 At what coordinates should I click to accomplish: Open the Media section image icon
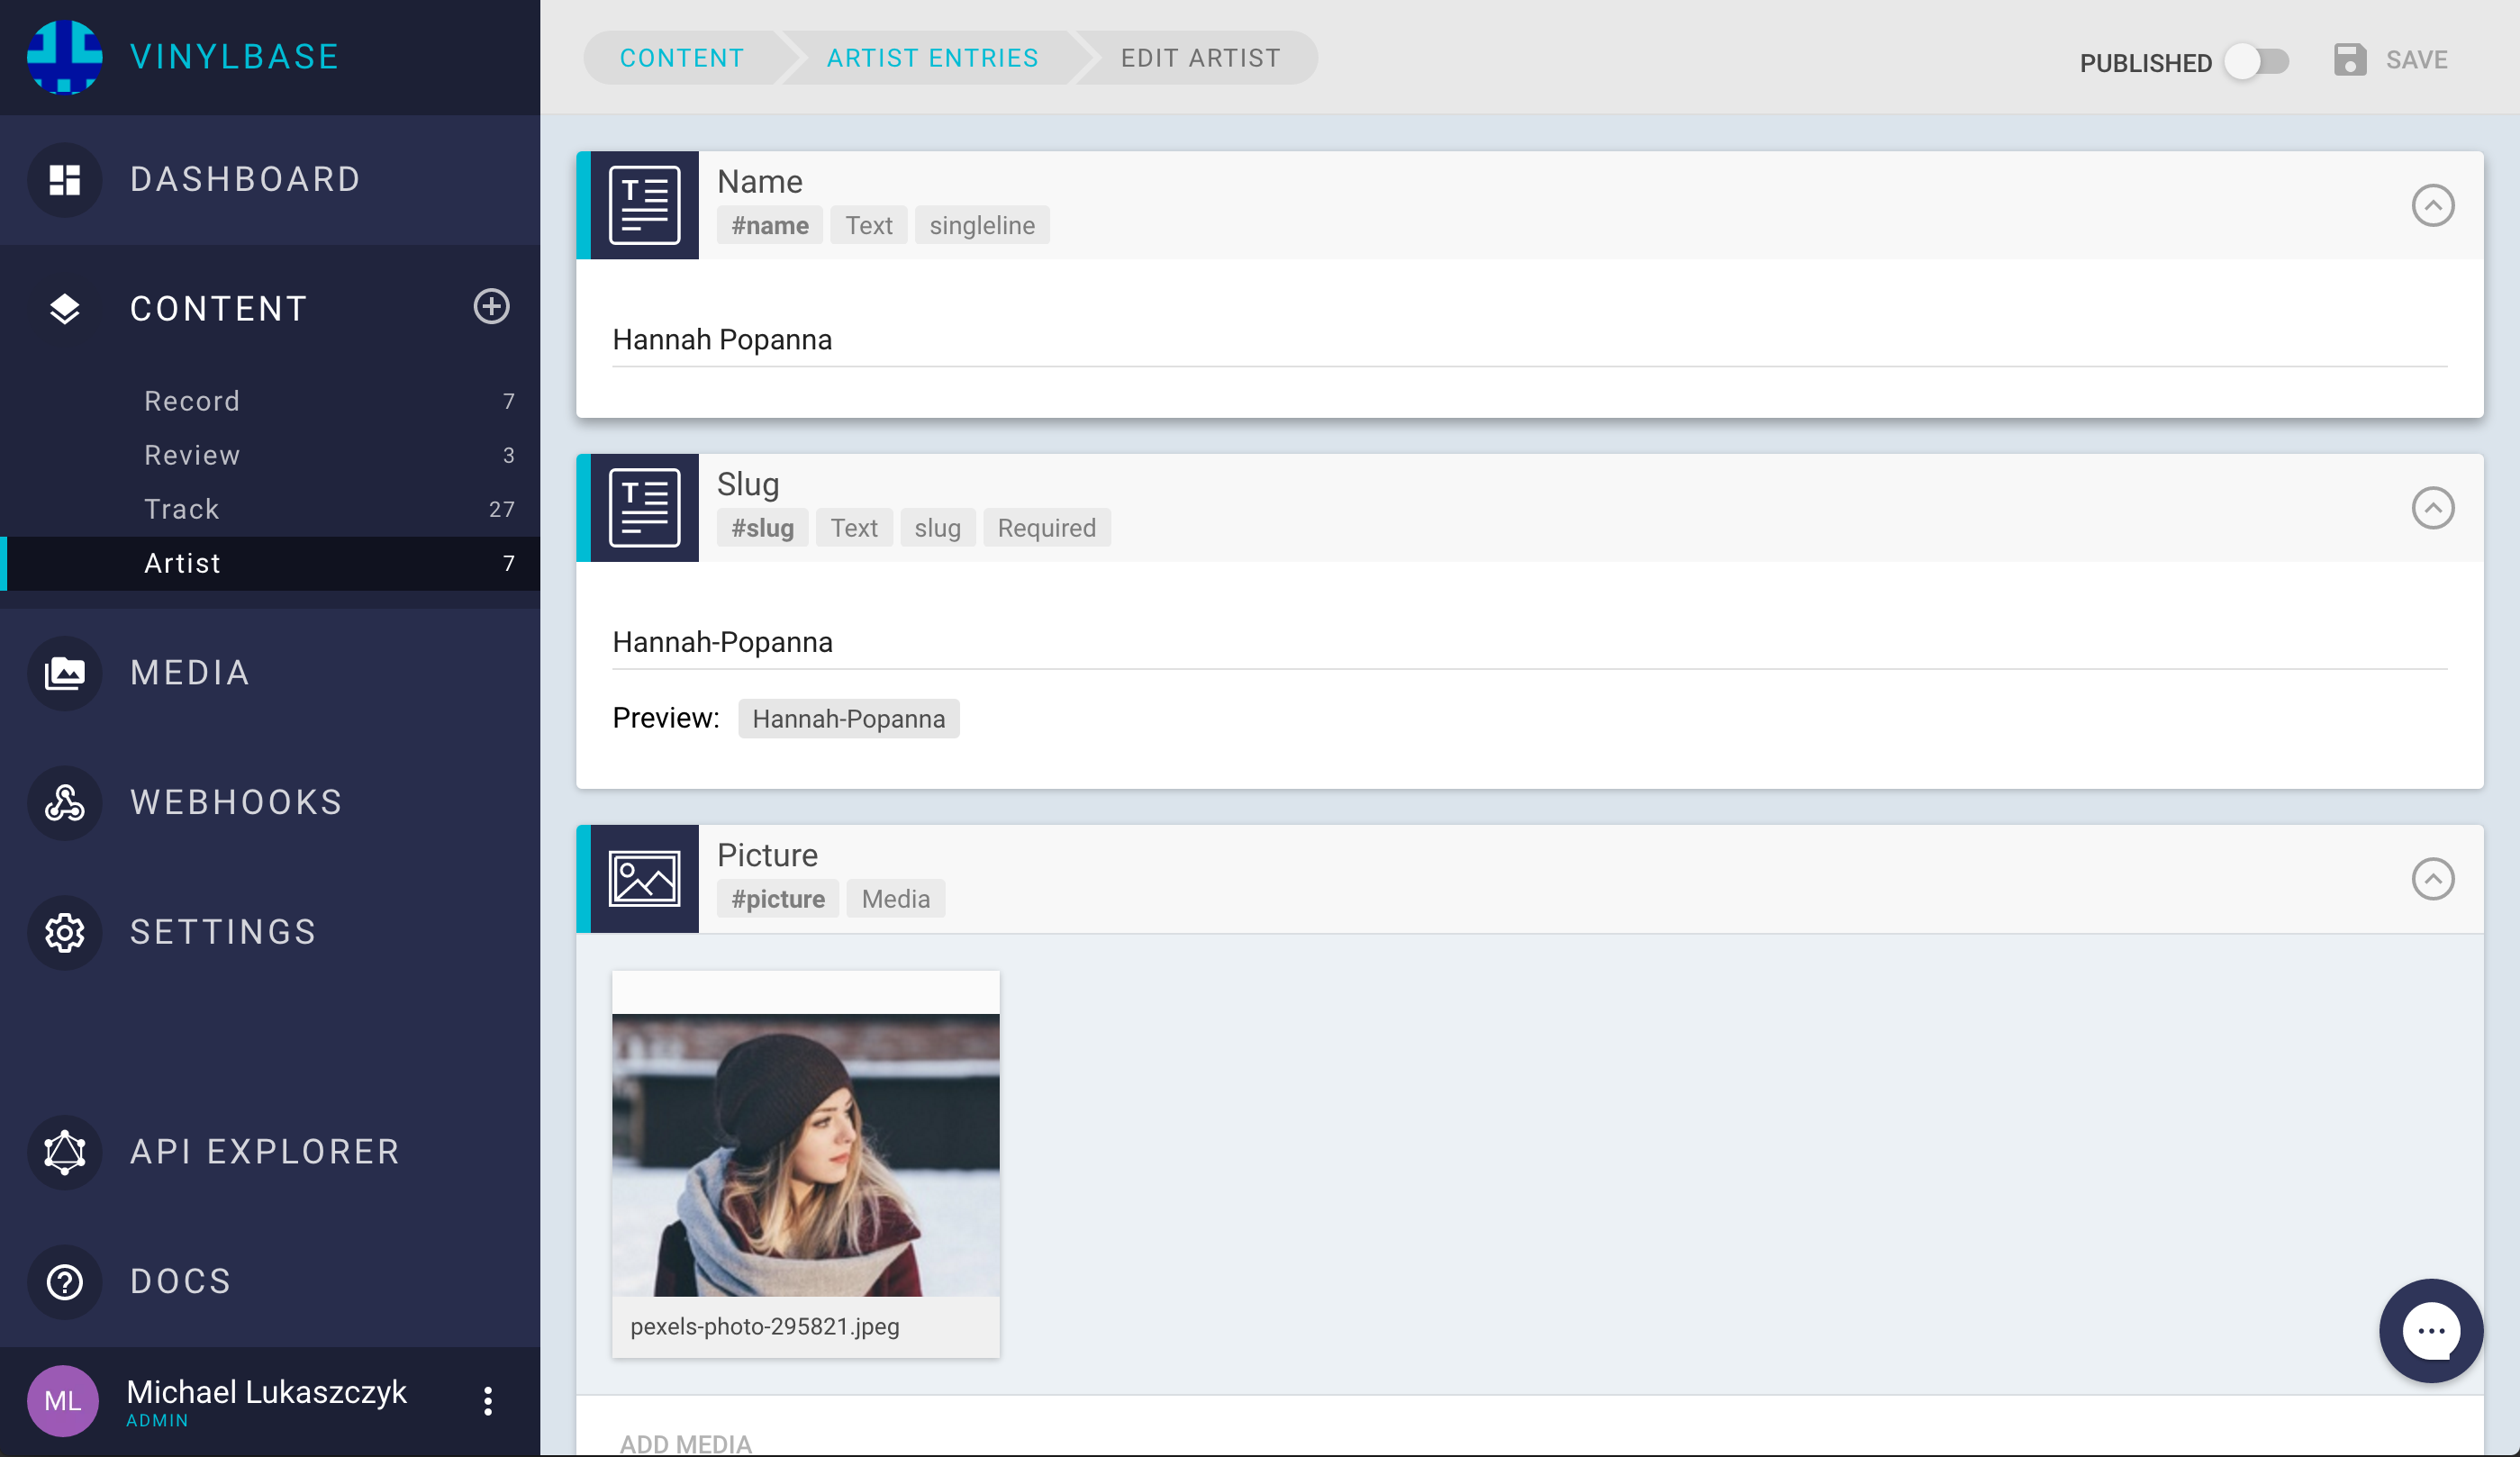64,673
